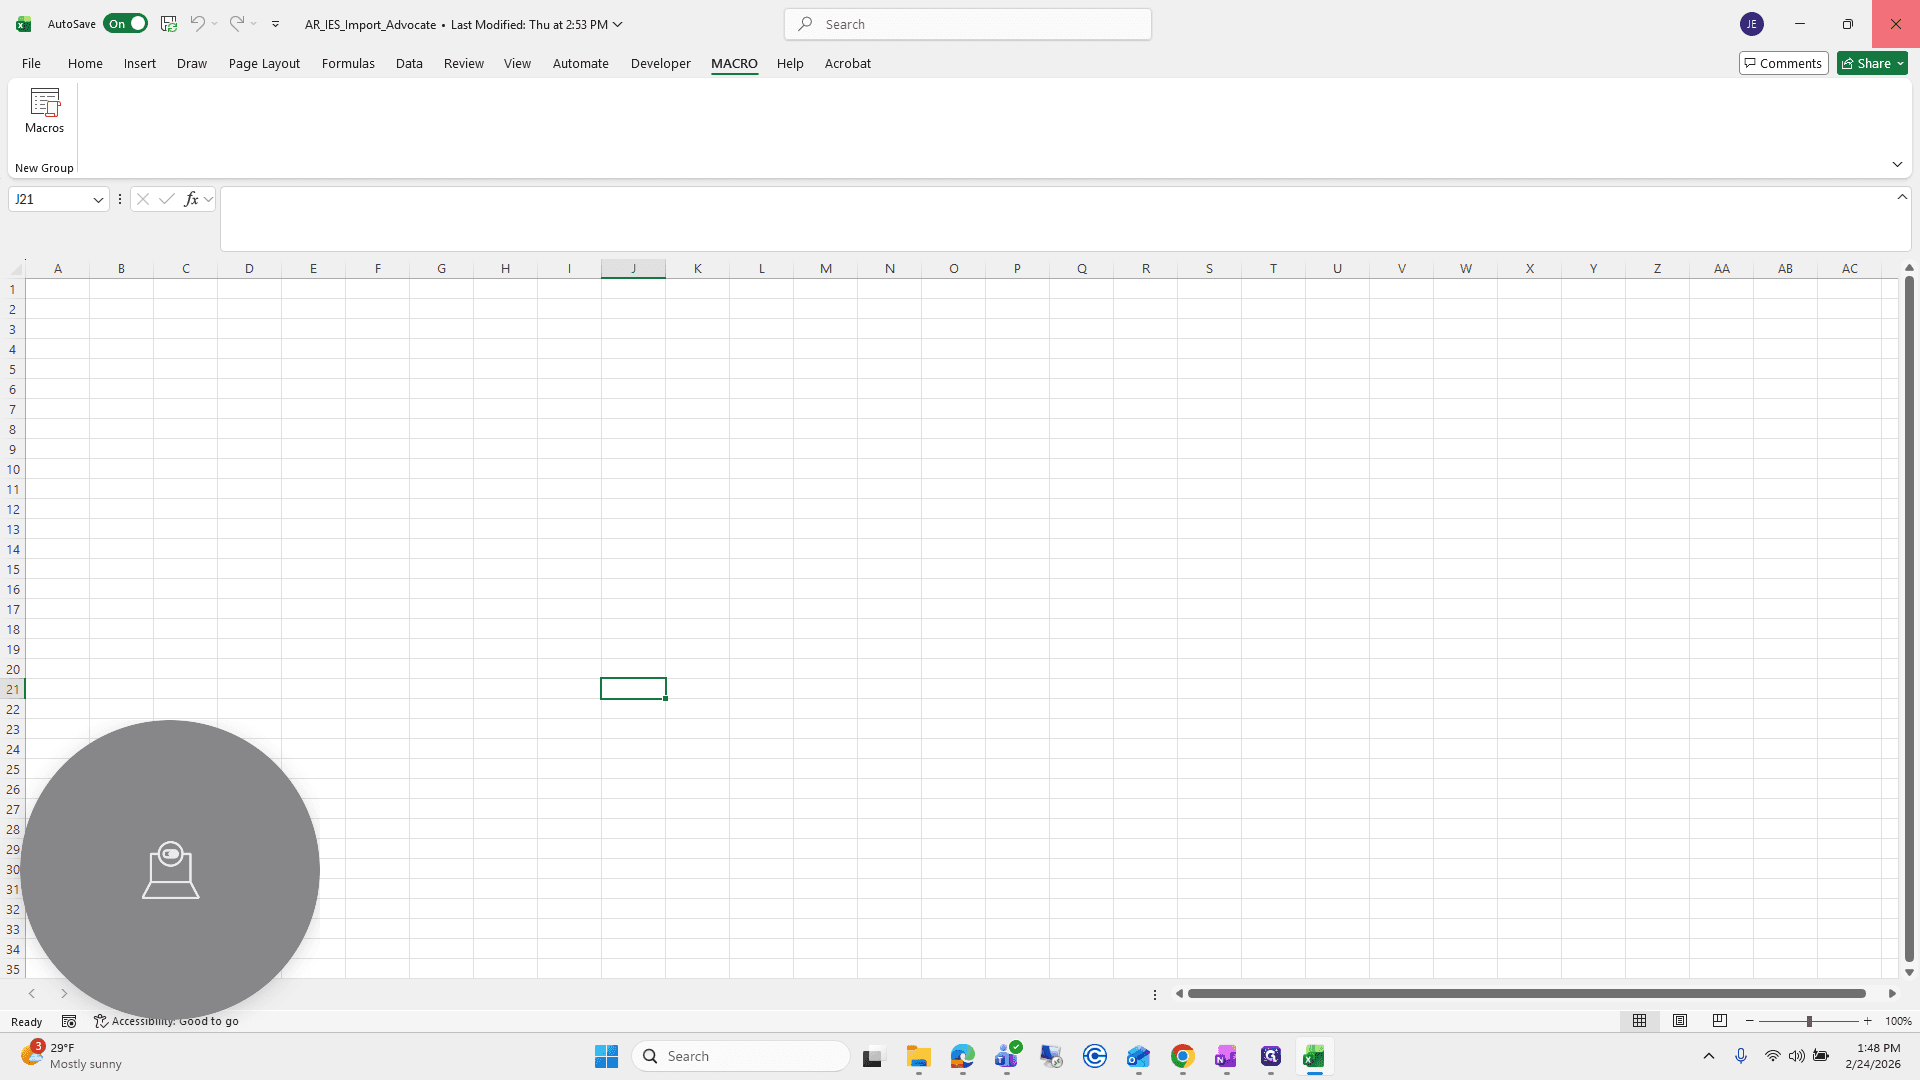
Task: Click the 100% zoom level button
Action: point(1897,1021)
